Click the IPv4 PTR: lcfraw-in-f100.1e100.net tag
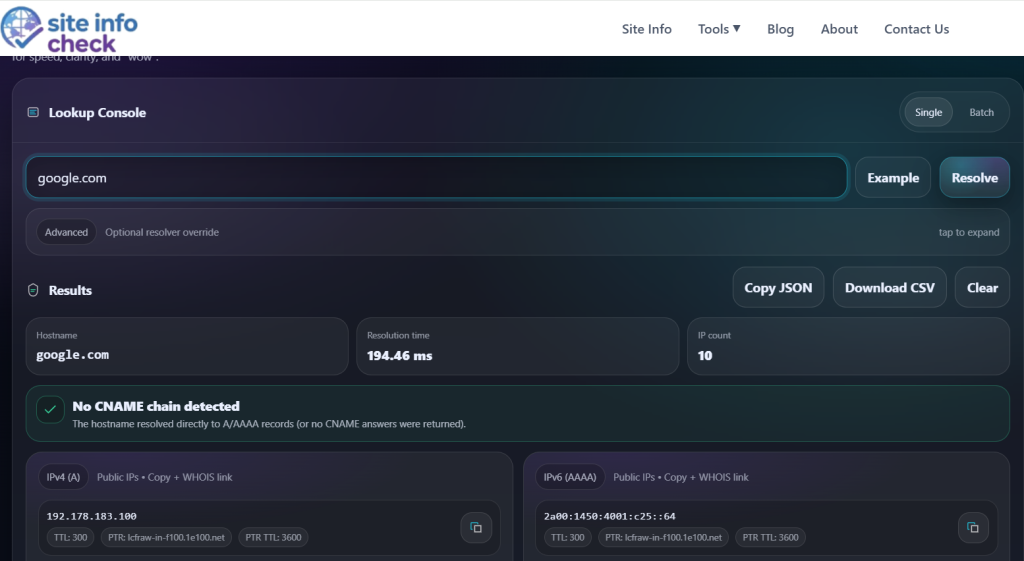Image resolution: width=1024 pixels, height=561 pixels. click(167, 537)
